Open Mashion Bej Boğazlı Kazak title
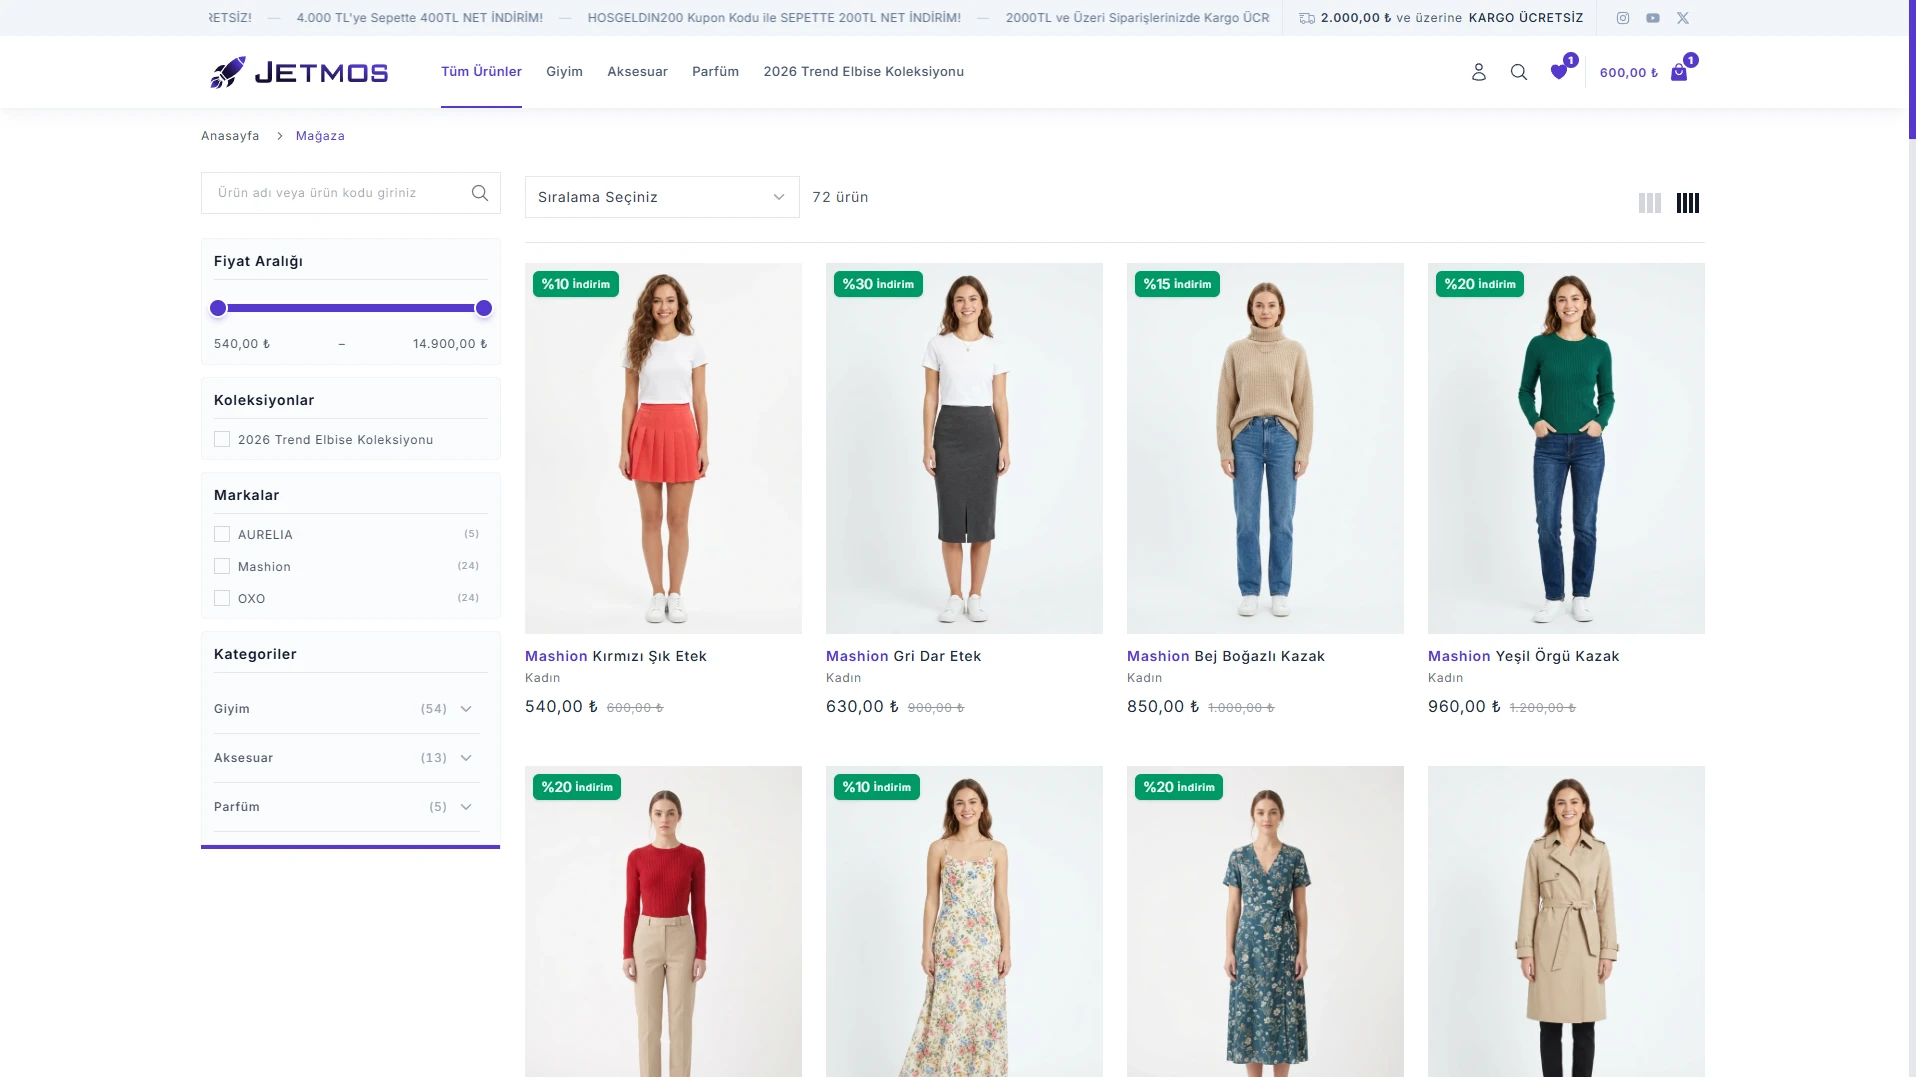Screen dimensions: 1916x1077 [1225, 656]
